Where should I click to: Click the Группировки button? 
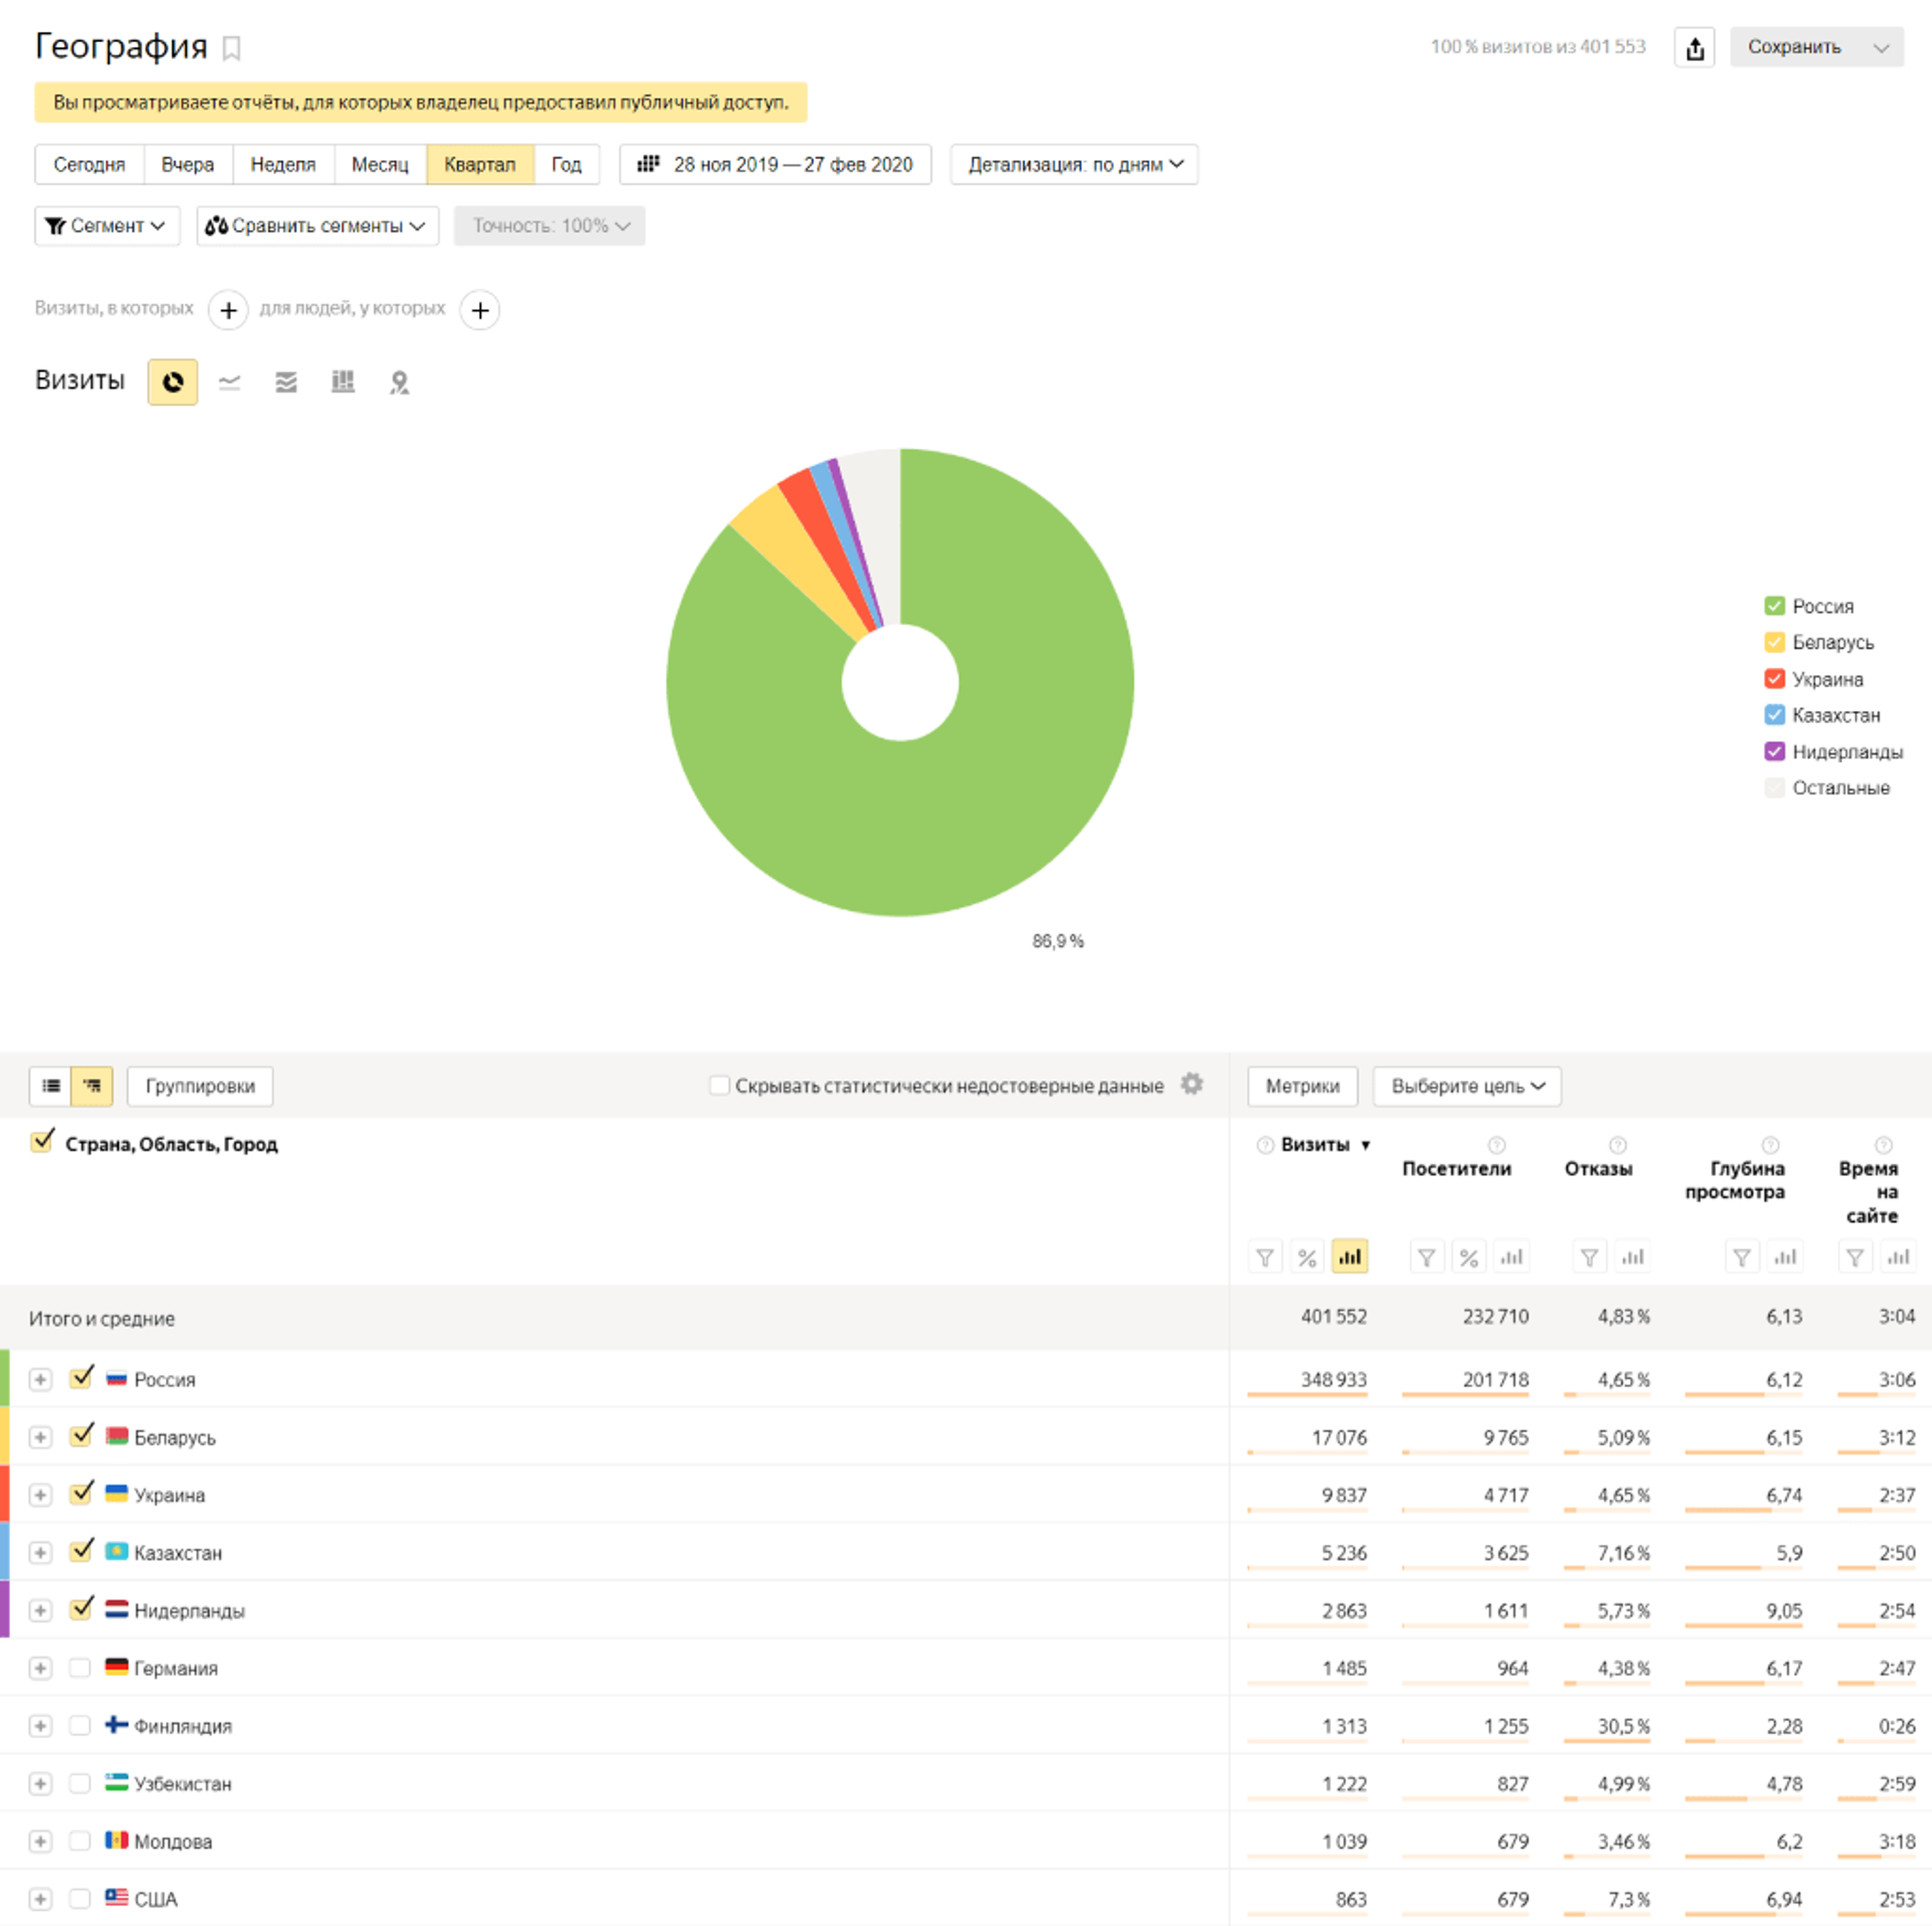point(200,1086)
